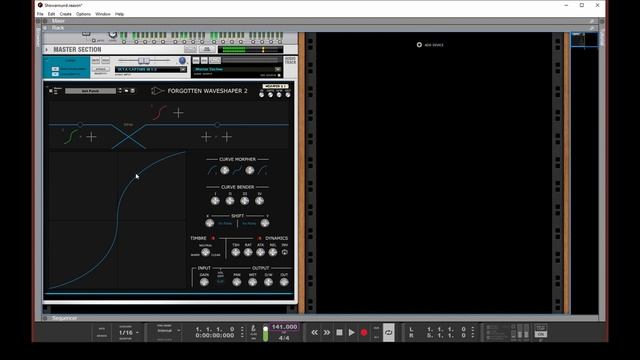Image resolution: width=640 pixels, height=360 pixels.
Task: Stop playback with the stop button
Action: [x=339, y=333]
